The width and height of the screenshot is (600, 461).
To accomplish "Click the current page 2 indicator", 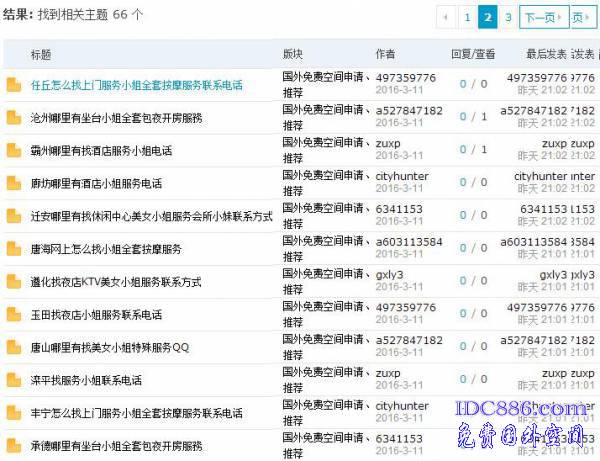I will pos(487,17).
